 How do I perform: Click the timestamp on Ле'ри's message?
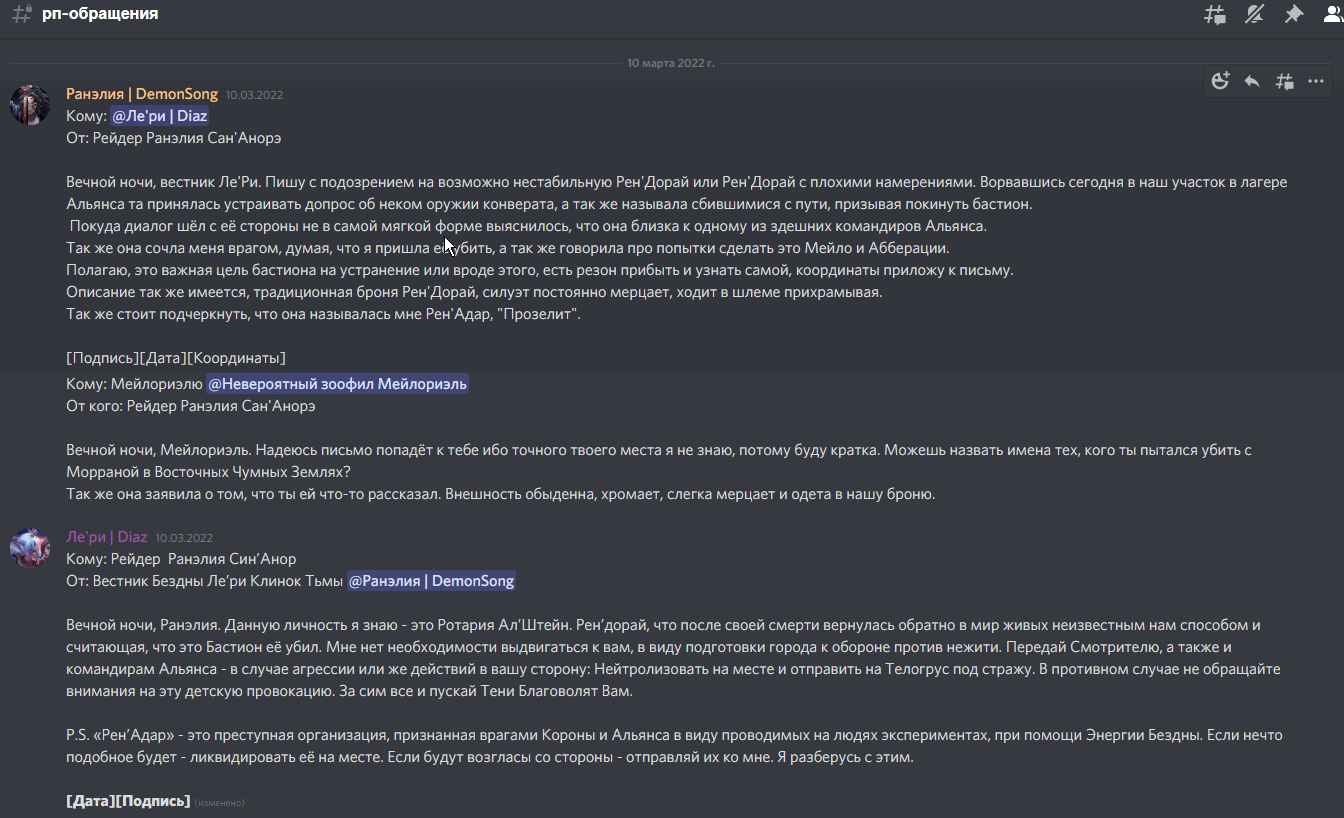[x=184, y=538]
